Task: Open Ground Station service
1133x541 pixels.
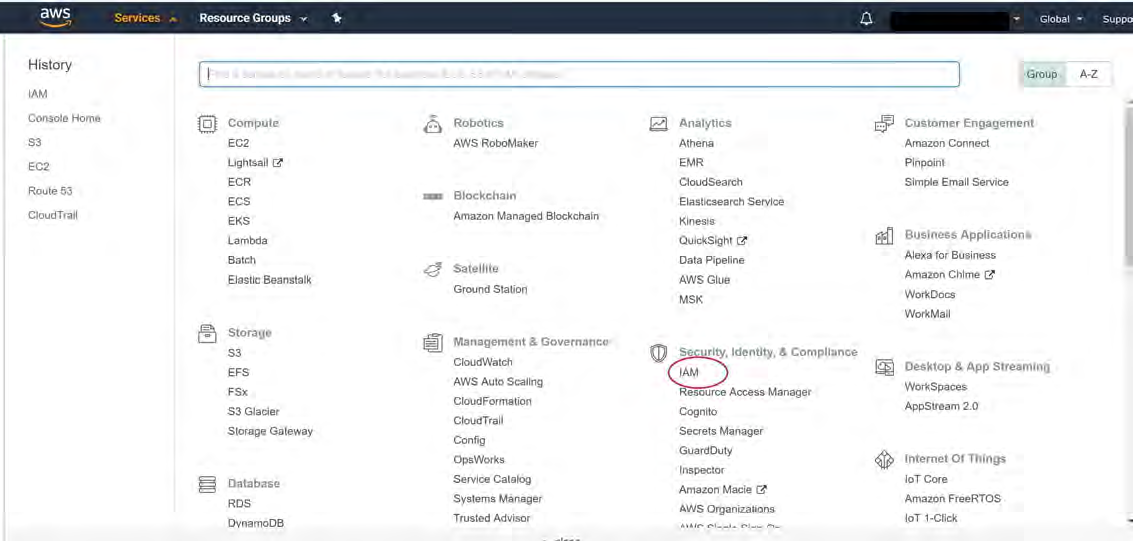Action: click(x=490, y=290)
